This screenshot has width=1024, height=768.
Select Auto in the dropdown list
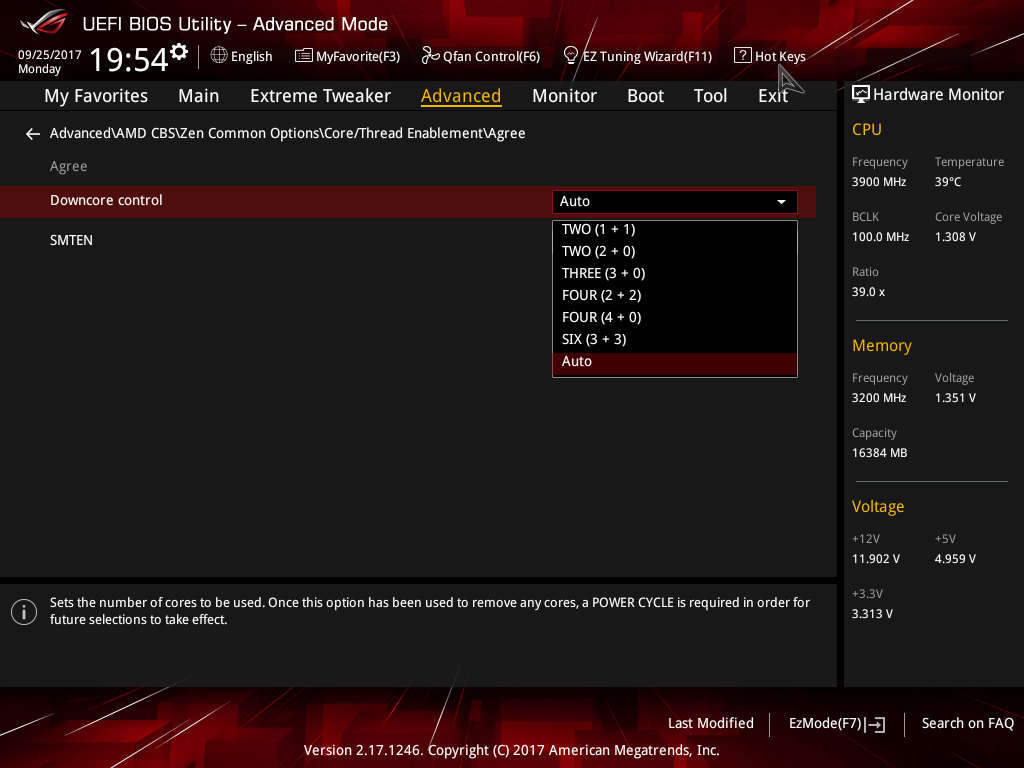tap(675, 362)
